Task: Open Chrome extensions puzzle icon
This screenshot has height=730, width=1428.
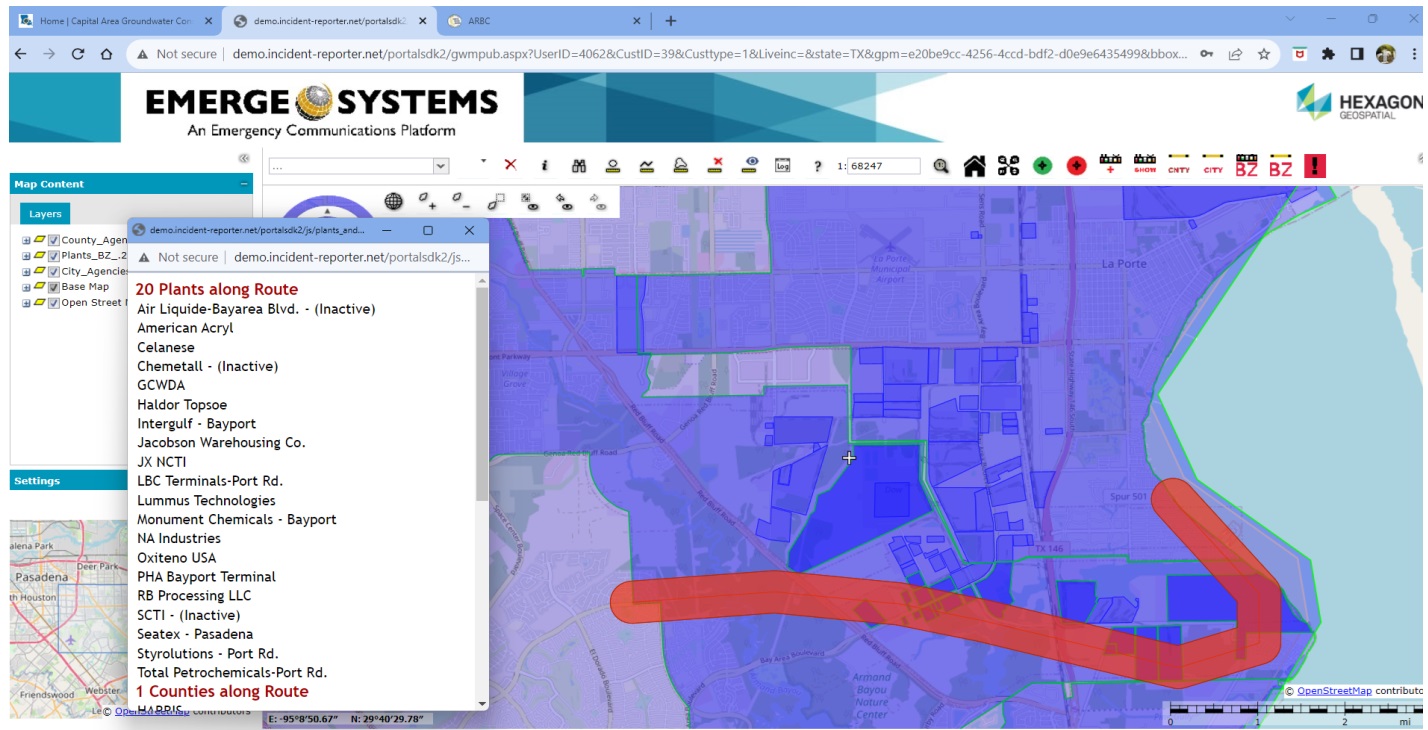Action: (x=1328, y=54)
